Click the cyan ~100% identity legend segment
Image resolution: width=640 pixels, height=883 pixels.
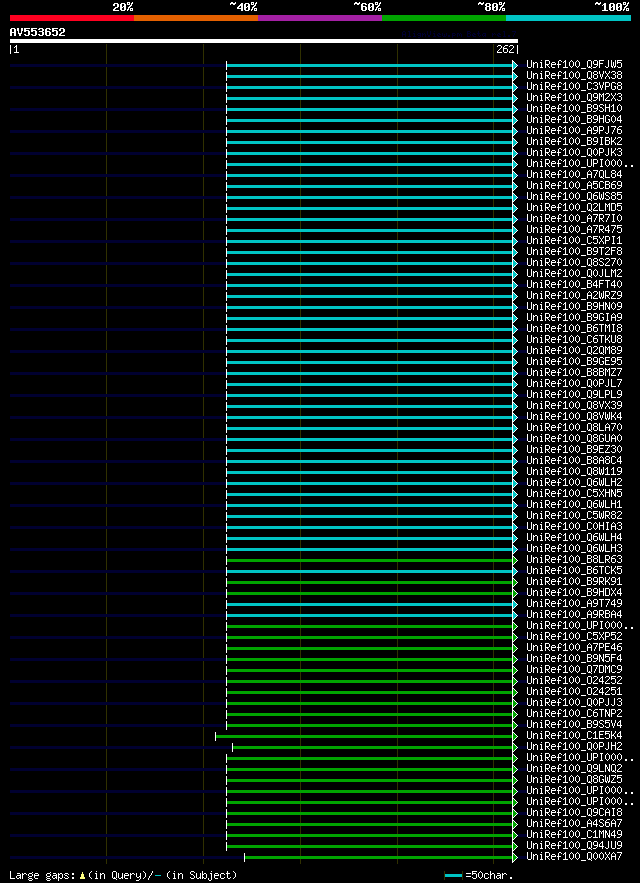[568, 17]
